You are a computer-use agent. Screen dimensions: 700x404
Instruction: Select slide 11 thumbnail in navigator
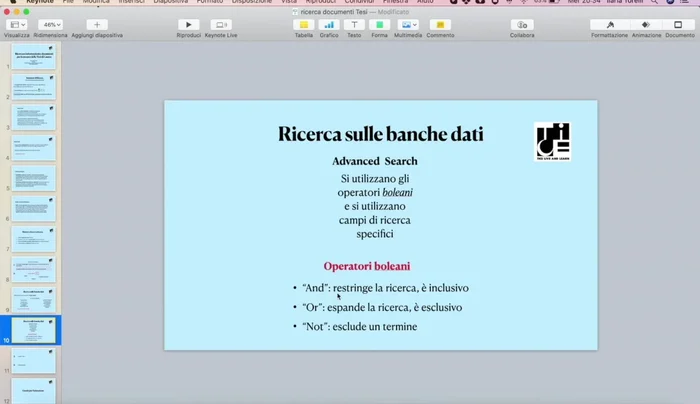[33, 361]
